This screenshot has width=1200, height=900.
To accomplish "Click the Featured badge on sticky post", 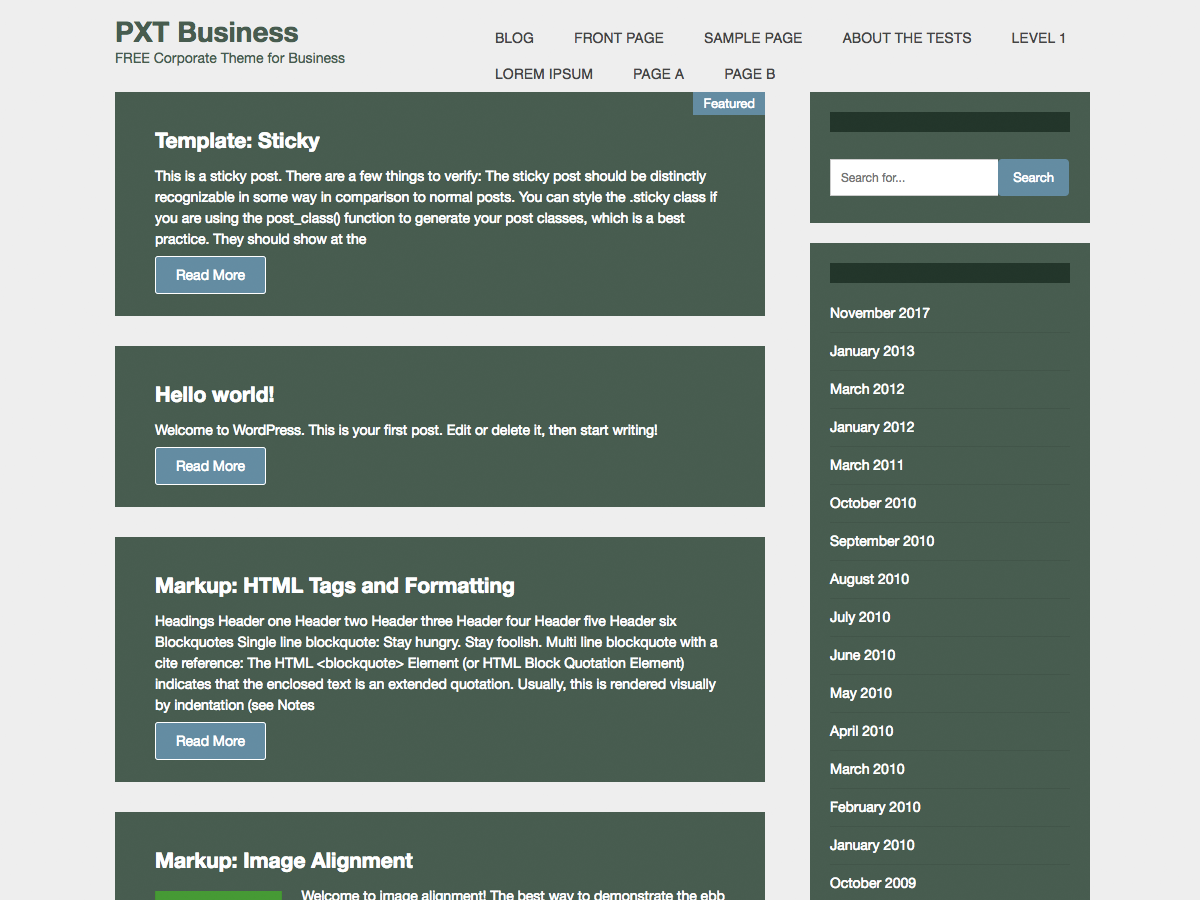I will pos(728,104).
